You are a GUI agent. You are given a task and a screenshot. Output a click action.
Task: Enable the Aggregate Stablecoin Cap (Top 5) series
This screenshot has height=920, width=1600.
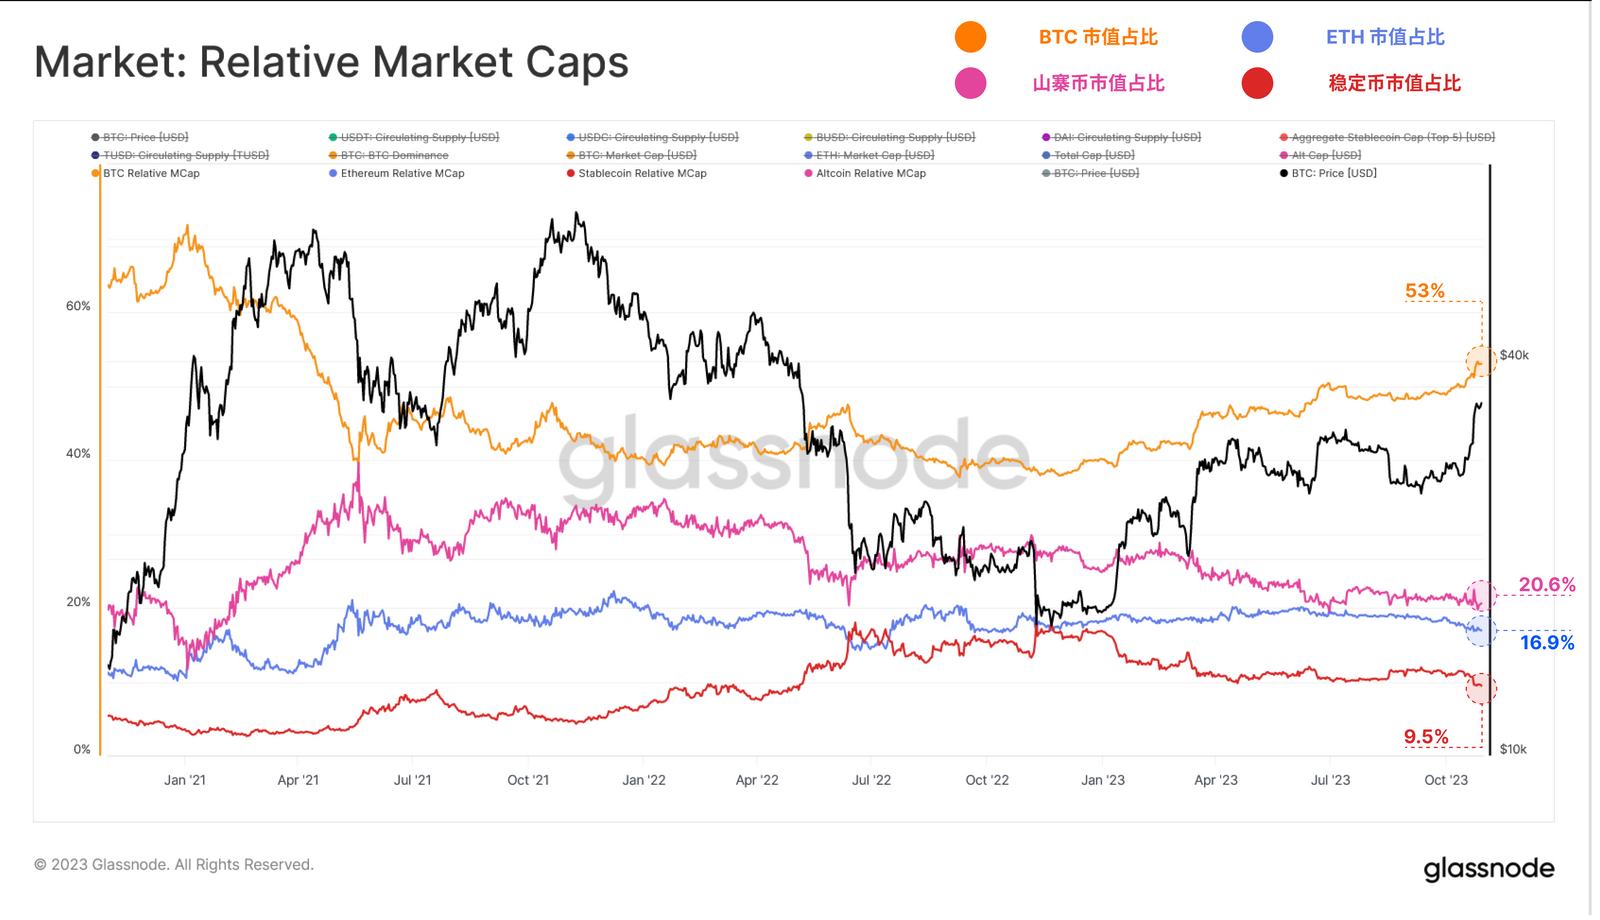[x=1392, y=137]
